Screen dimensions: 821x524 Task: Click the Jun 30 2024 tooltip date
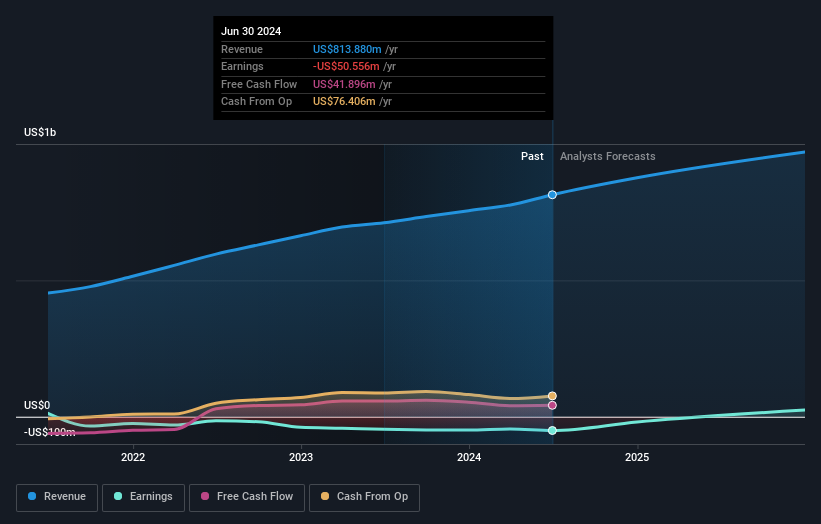click(x=251, y=31)
